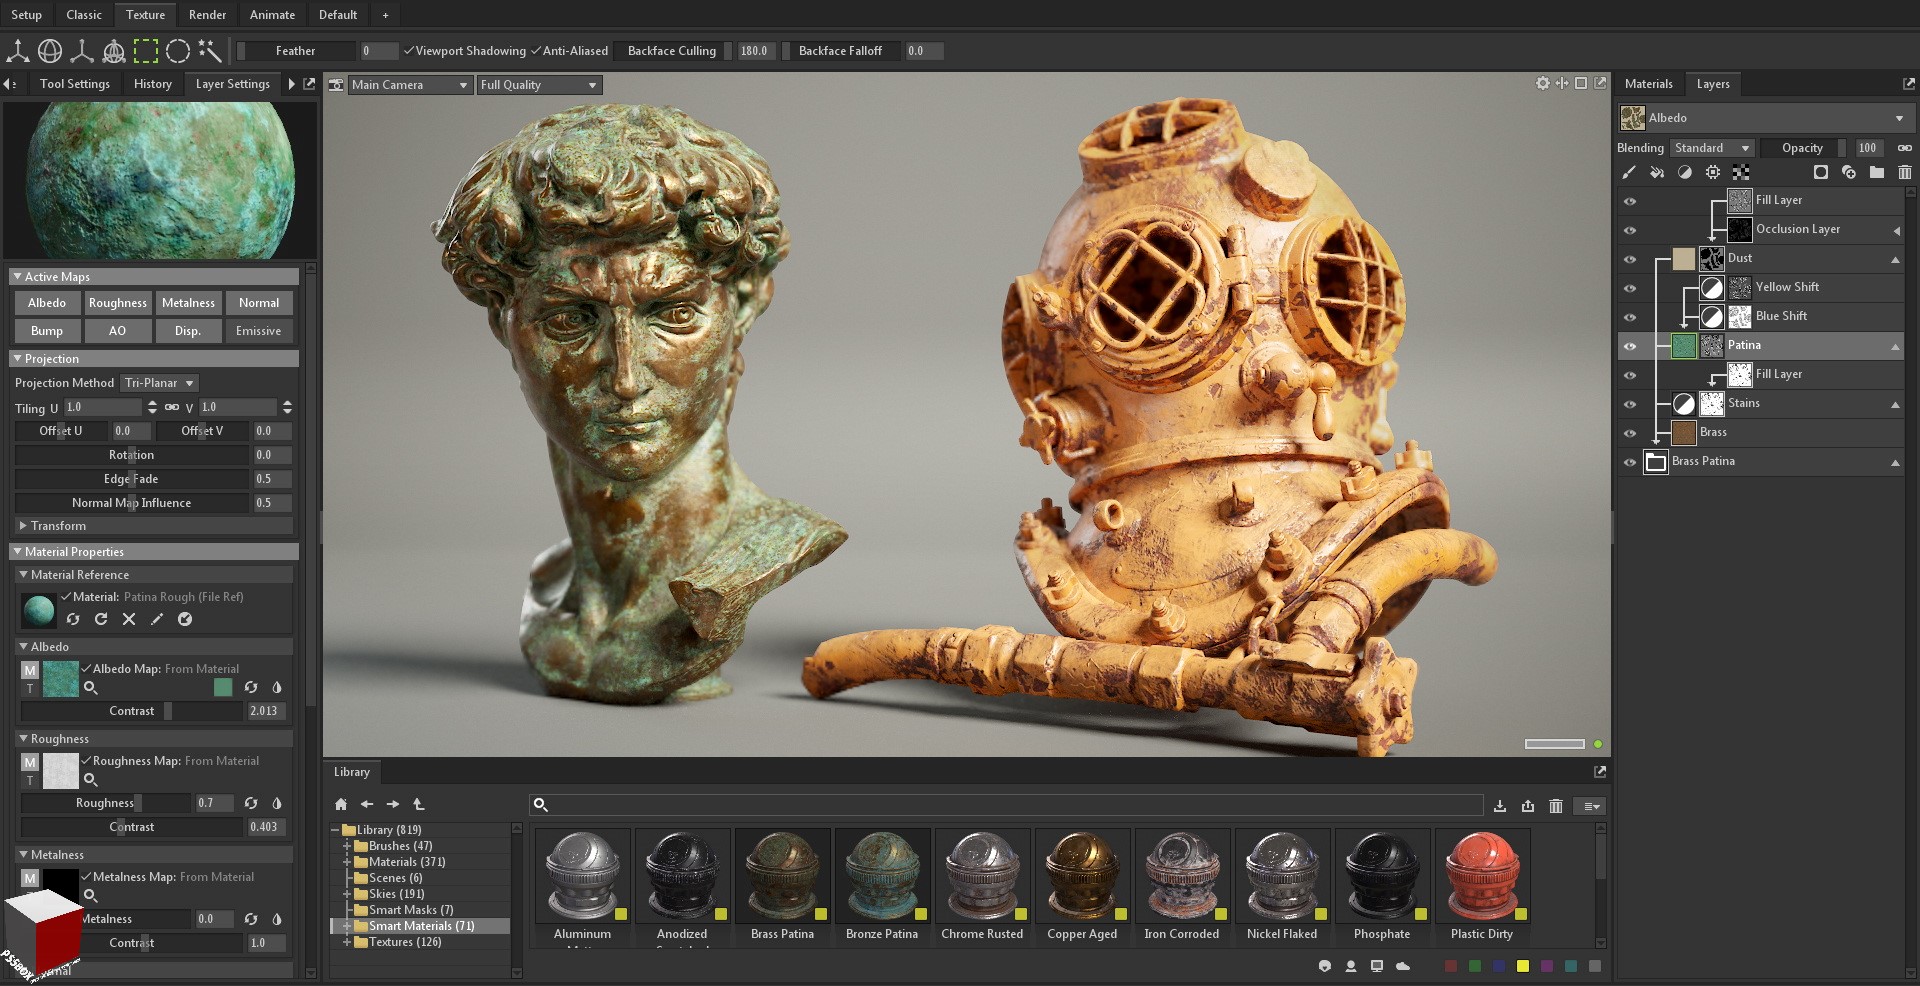Click the green albedo color swatch

[223, 687]
